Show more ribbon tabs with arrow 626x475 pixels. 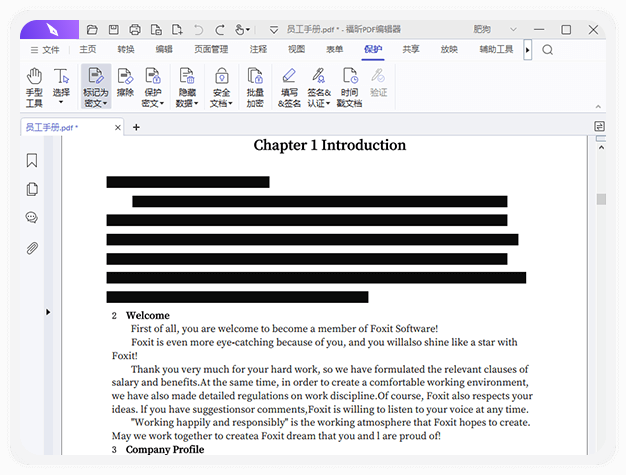tap(527, 50)
